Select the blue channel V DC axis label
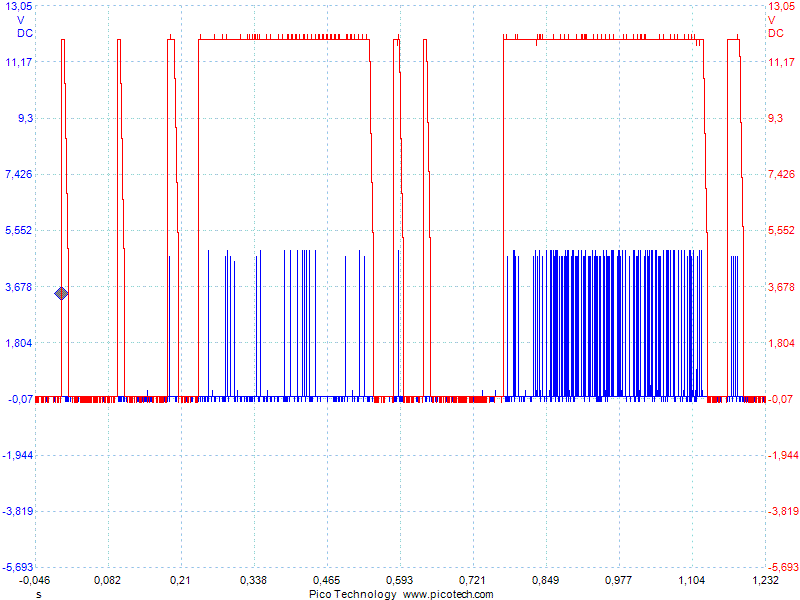The height and width of the screenshot is (600, 800). pyautogui.click(x=23, y=27)
